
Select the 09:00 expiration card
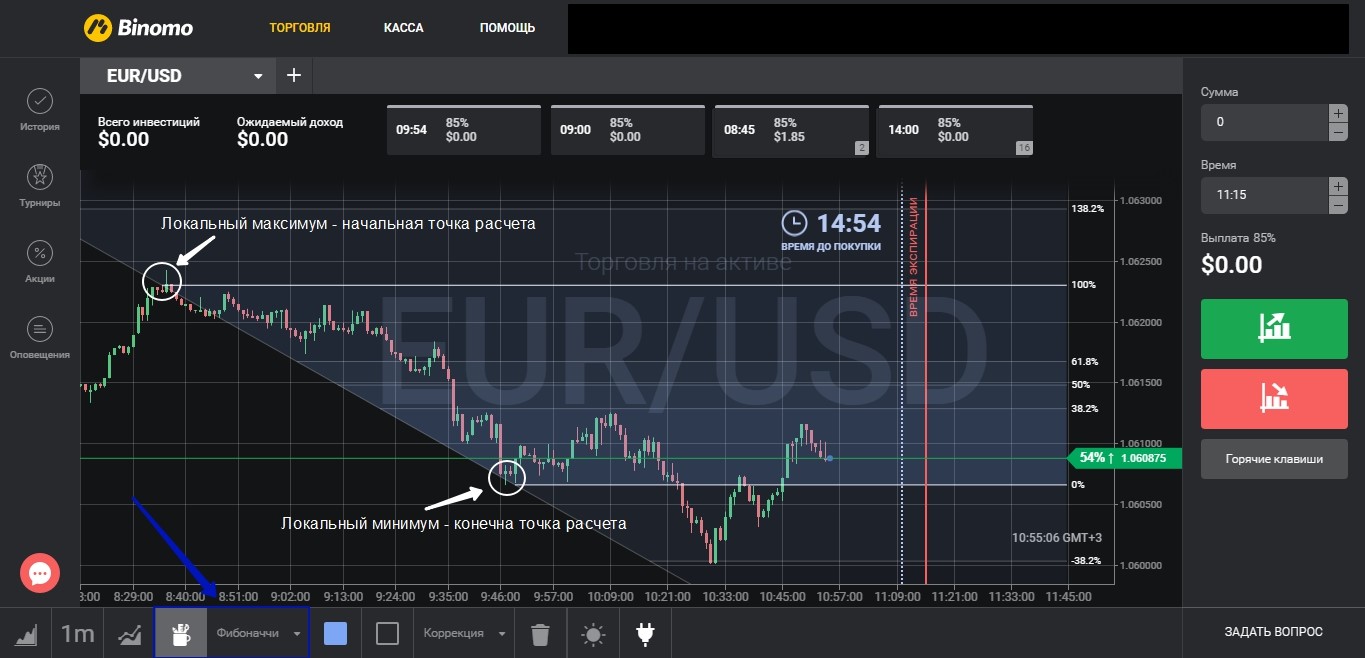tap(628, 130)
